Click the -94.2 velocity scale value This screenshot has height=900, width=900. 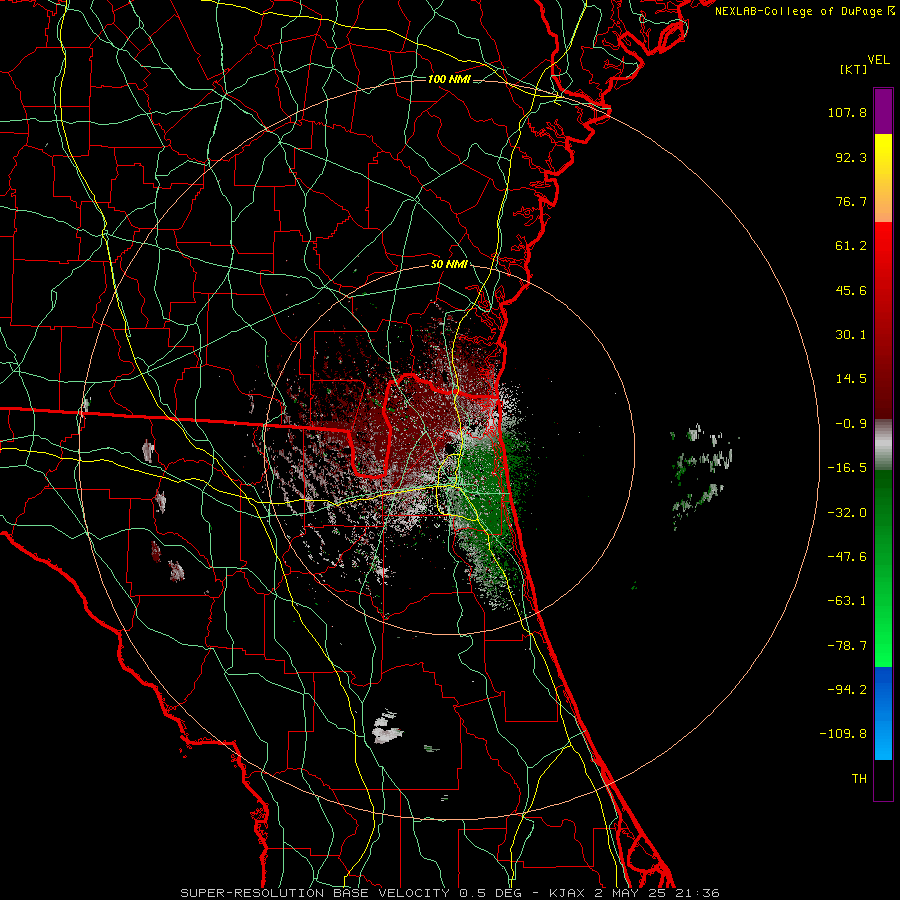[847, 689]
